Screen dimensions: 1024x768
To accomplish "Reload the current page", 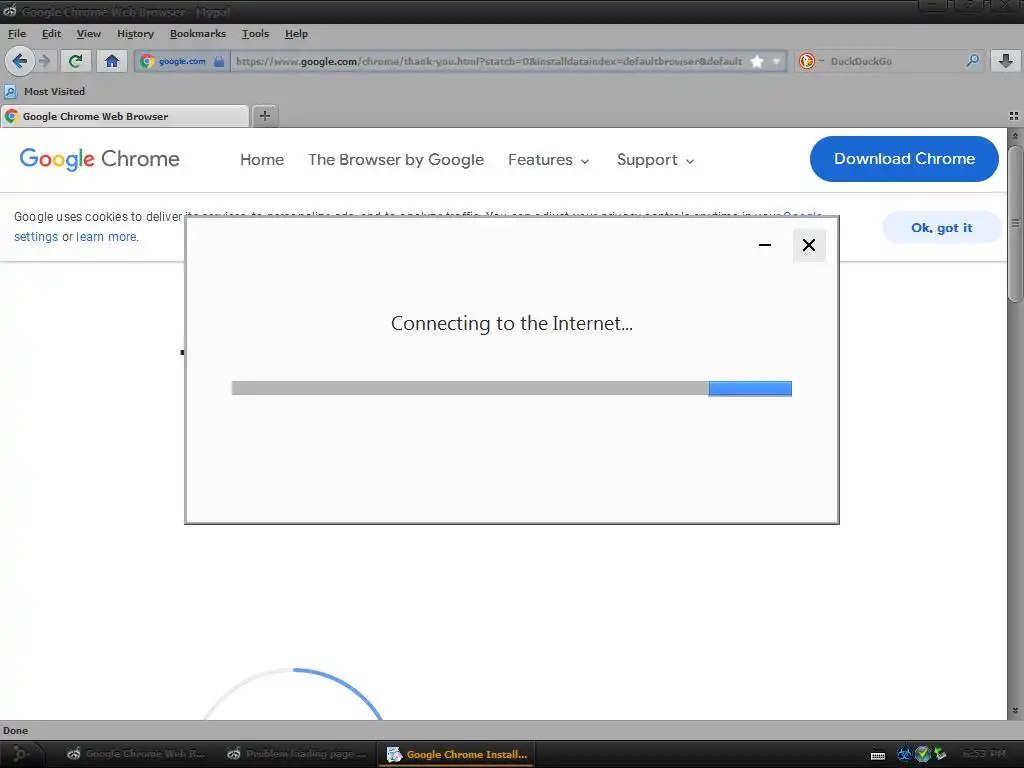I will [76, 61].
